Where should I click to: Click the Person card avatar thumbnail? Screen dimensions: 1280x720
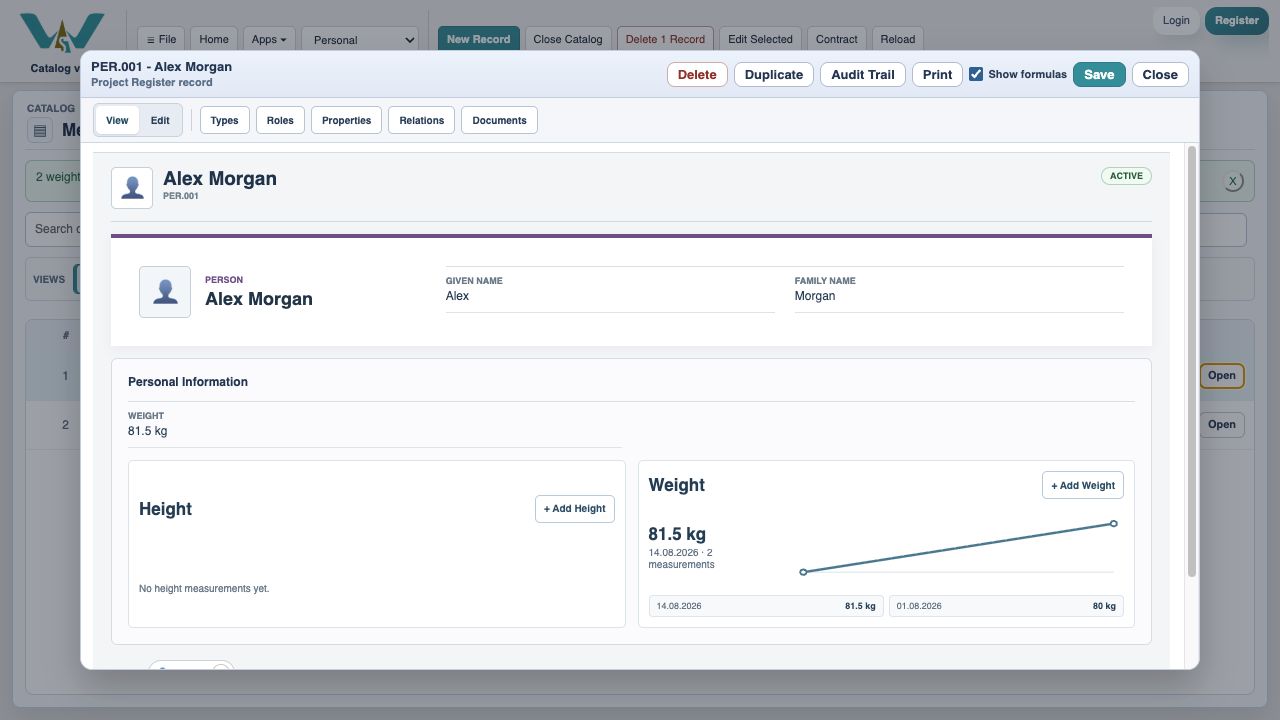tap(165, 292)
